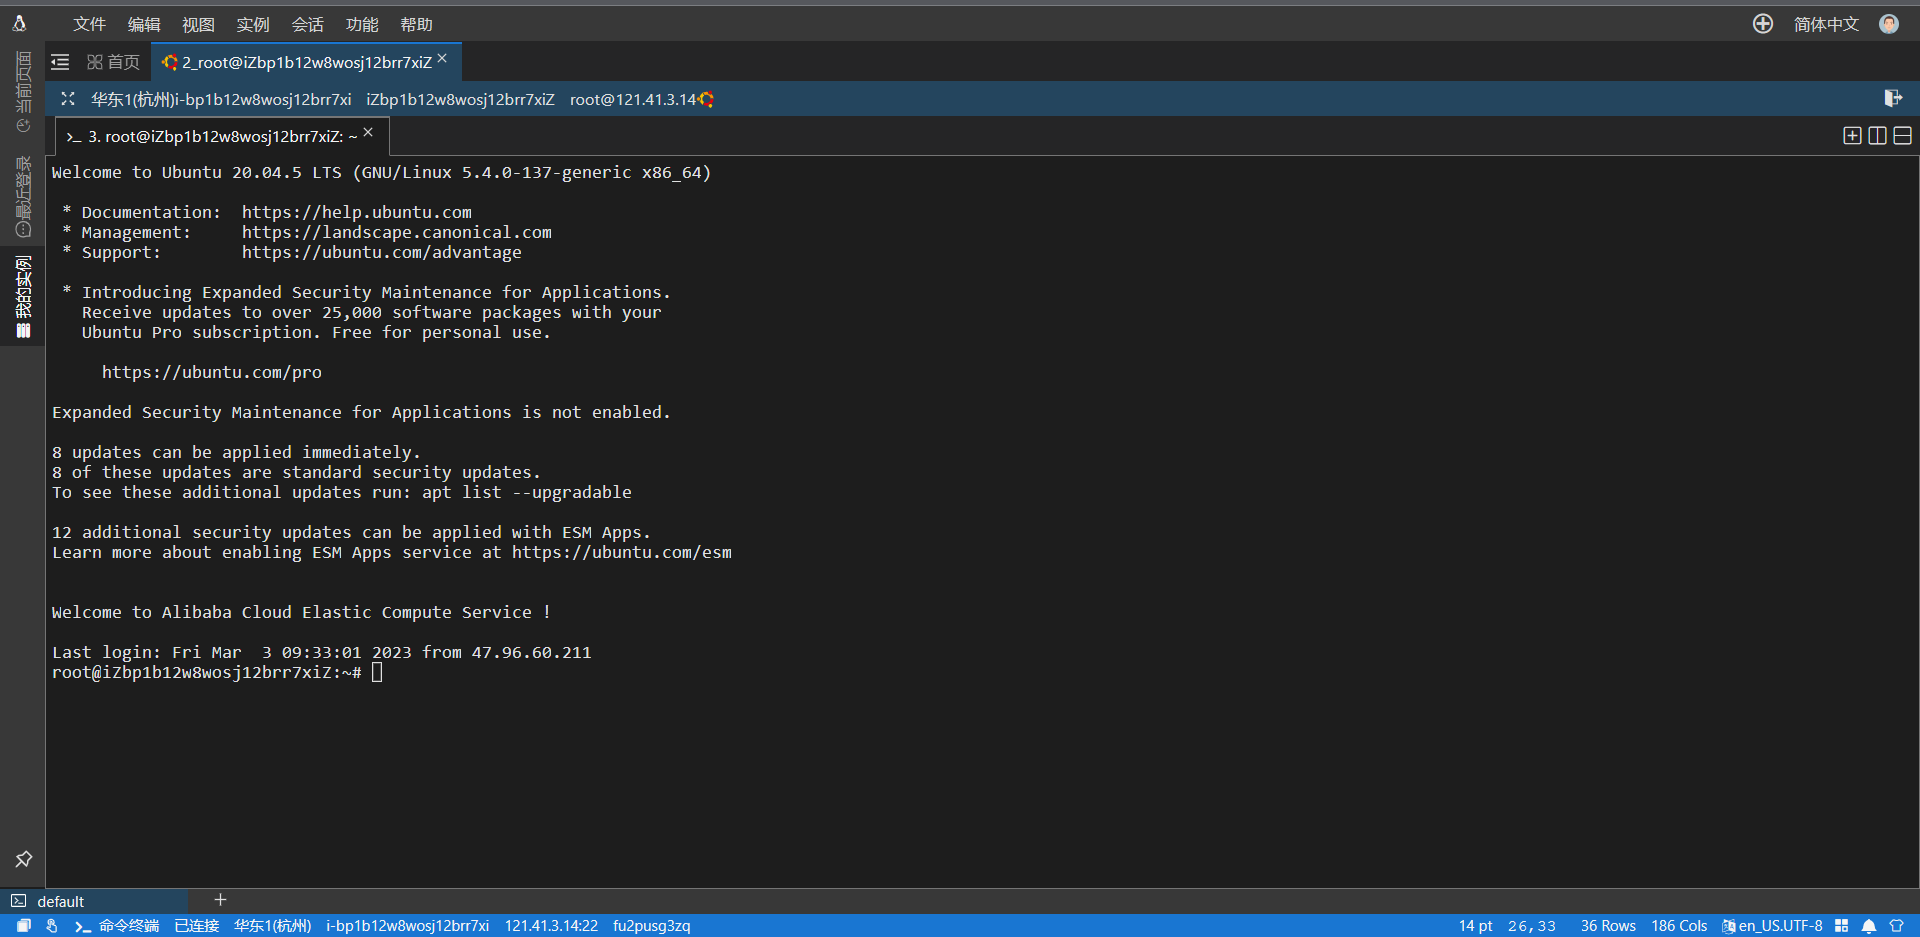Click the copy windows status bar icon
This screenshot has width=1920, height=937.
click(x=23, y=926)
